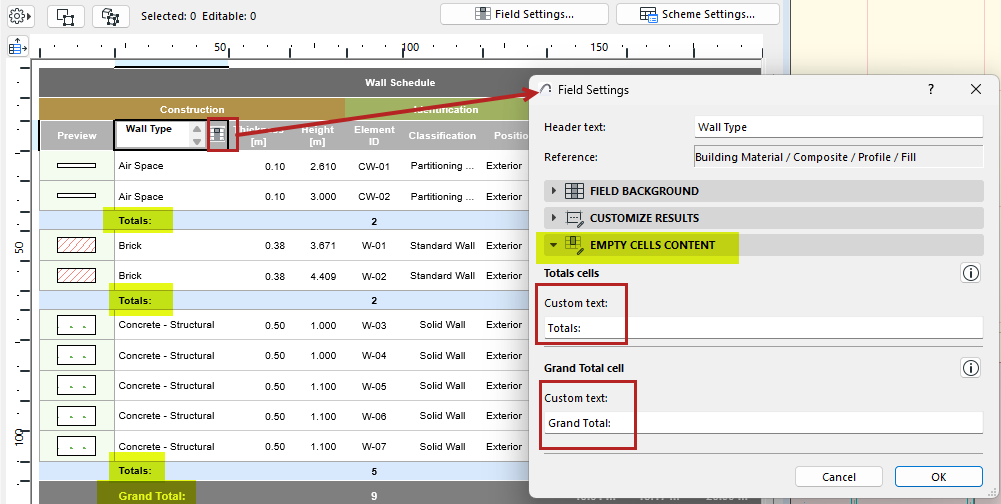The width and height of the screenshot is (1001, 504).
Task: Click the Customize Results icon
Action: pos(575,218)
